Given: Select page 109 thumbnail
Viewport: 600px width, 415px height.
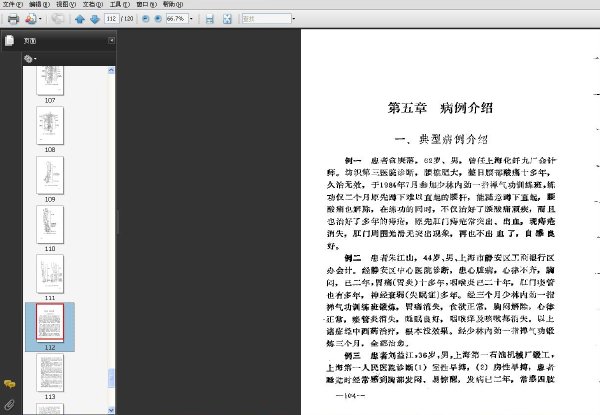Looking at the screenshot, I should coord(50,175).
